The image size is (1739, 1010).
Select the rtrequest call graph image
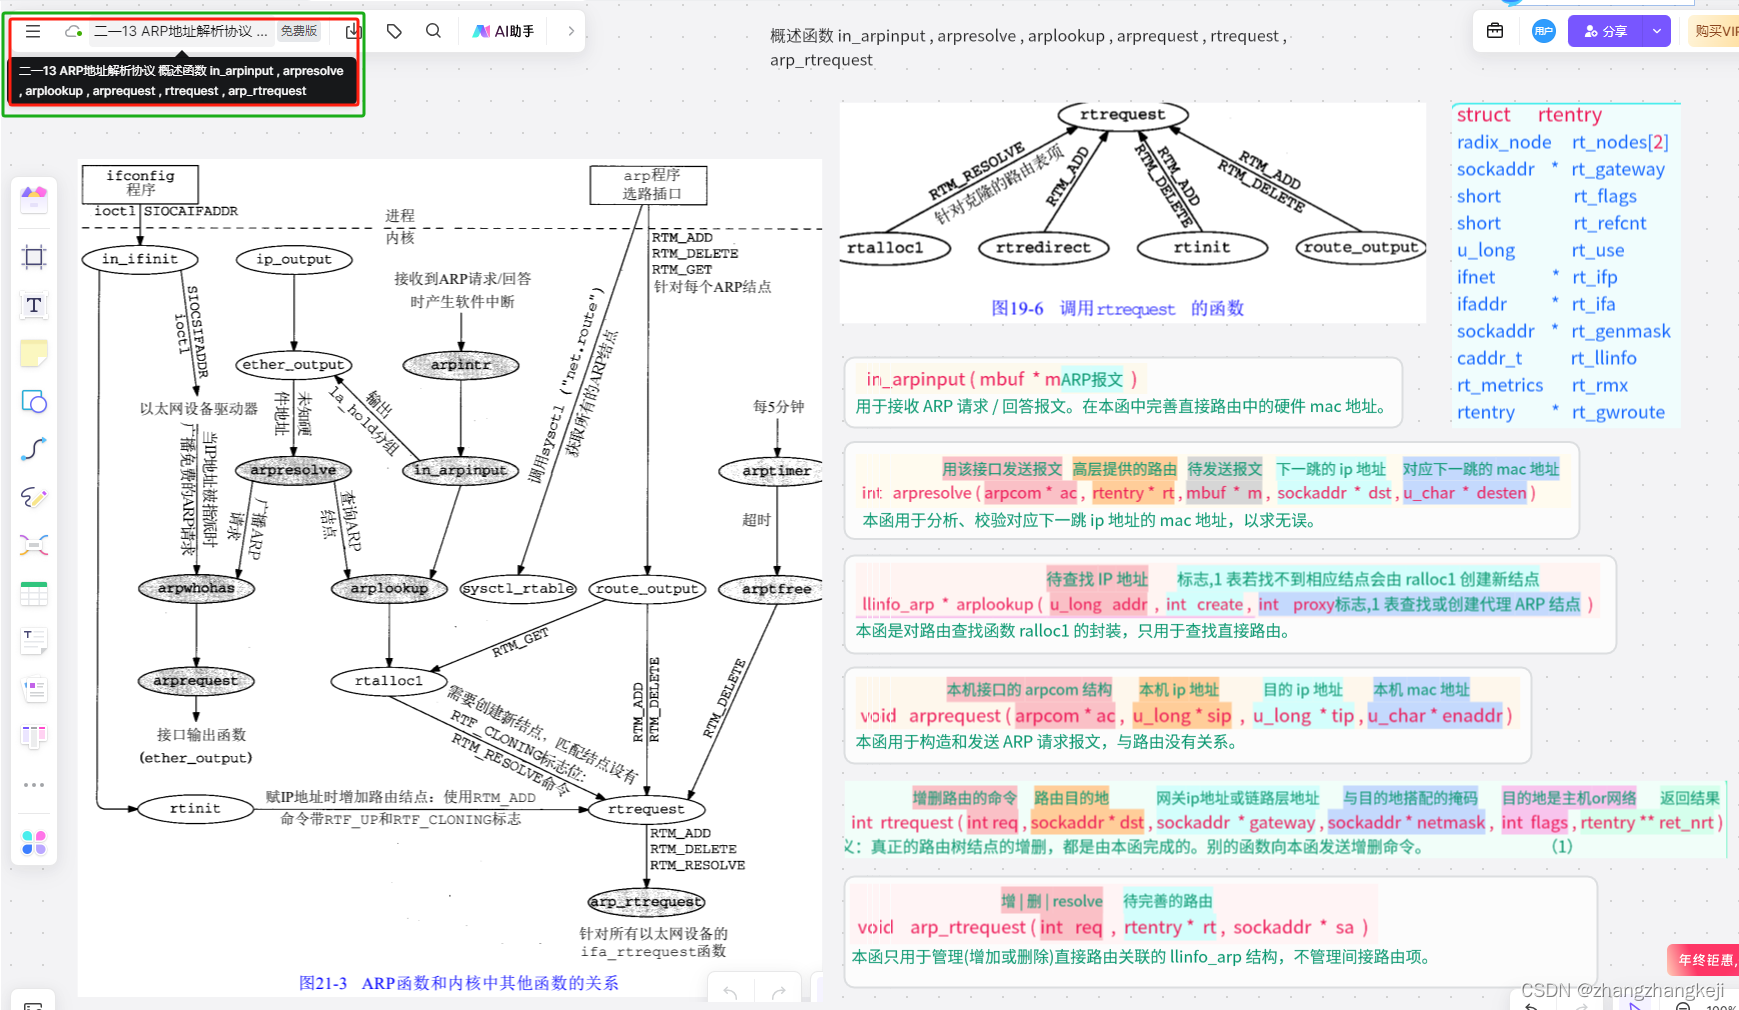pos(1133,212)
